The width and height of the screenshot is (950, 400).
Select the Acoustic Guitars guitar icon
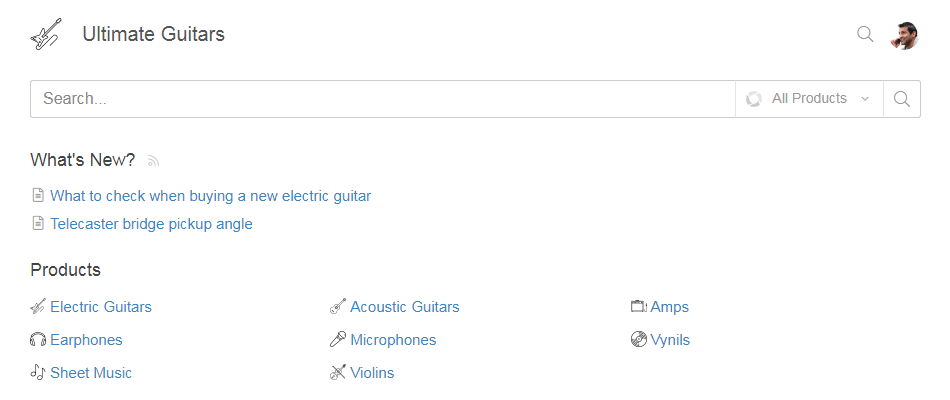337,307
